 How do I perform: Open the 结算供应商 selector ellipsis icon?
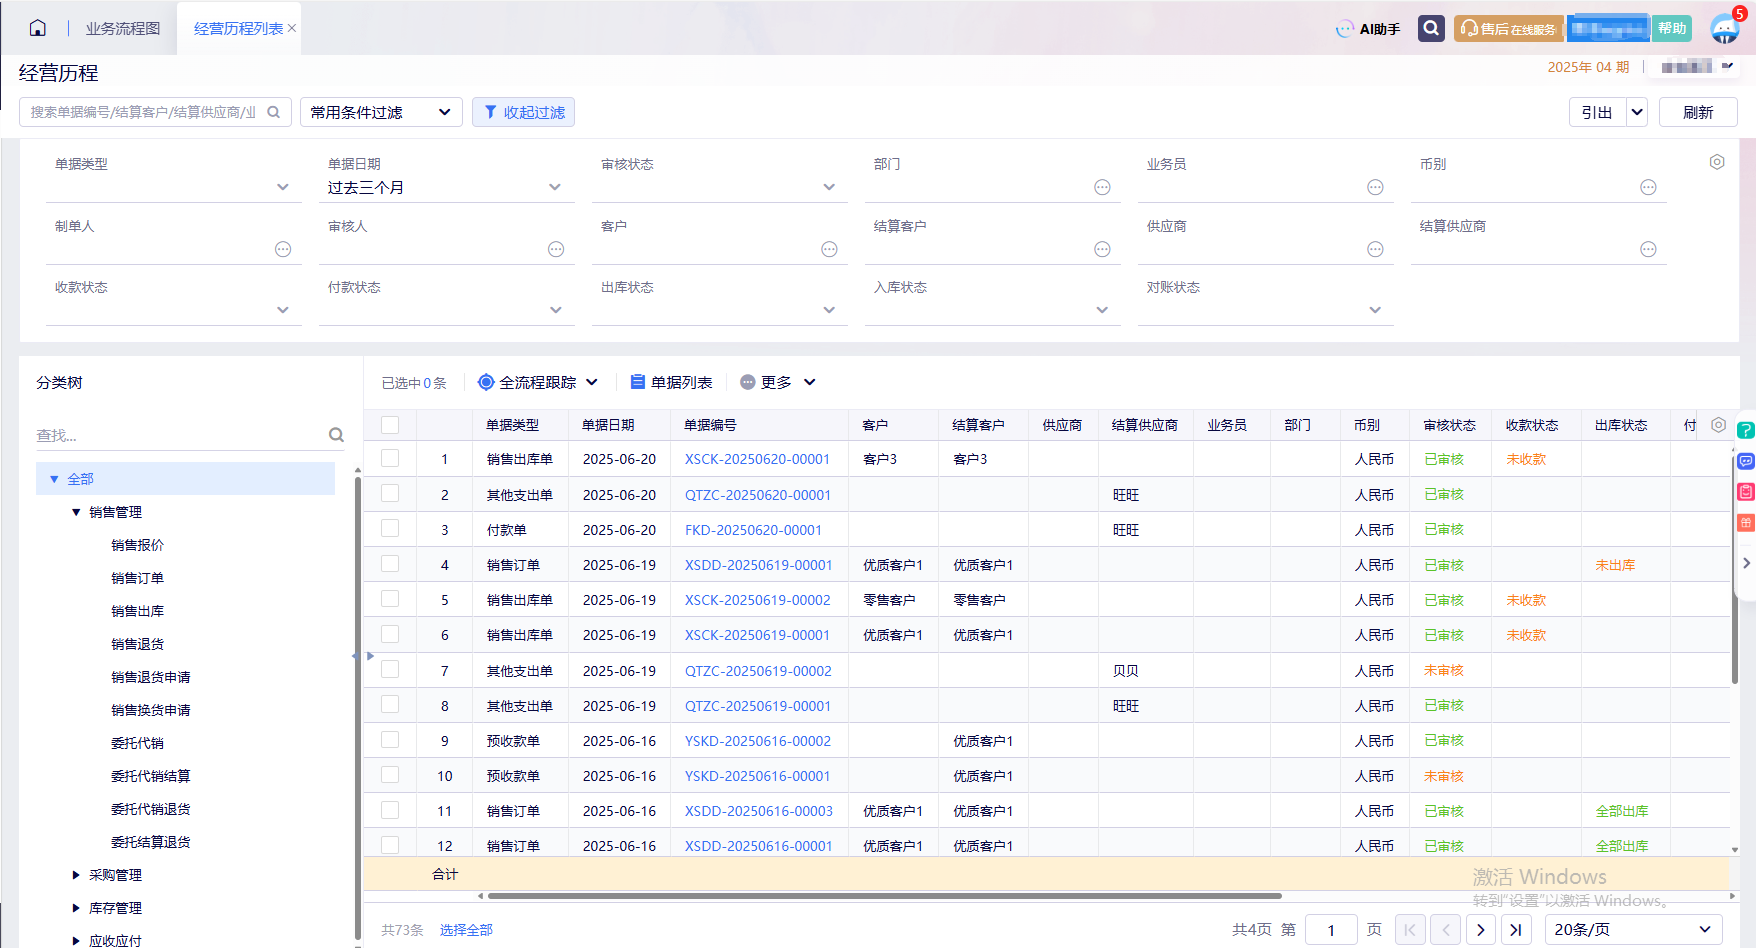click(1648, 249)
